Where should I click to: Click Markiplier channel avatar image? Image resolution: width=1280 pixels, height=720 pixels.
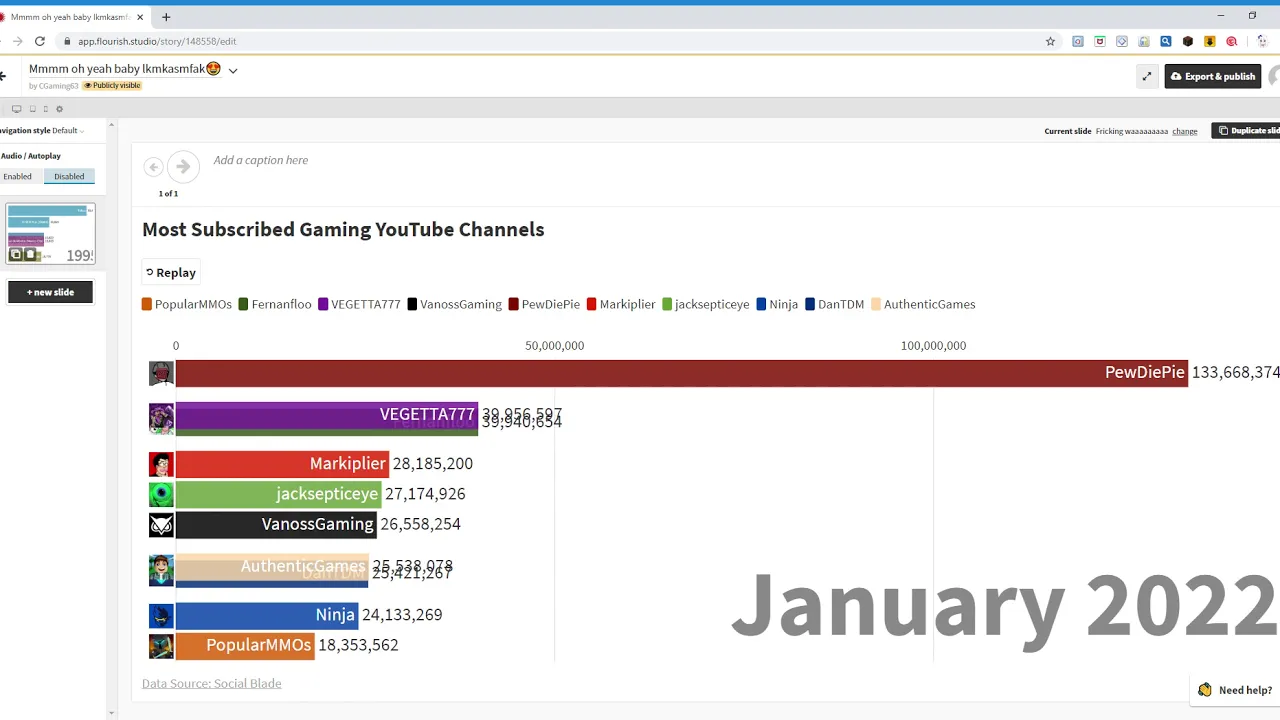(x=161, y=464)
